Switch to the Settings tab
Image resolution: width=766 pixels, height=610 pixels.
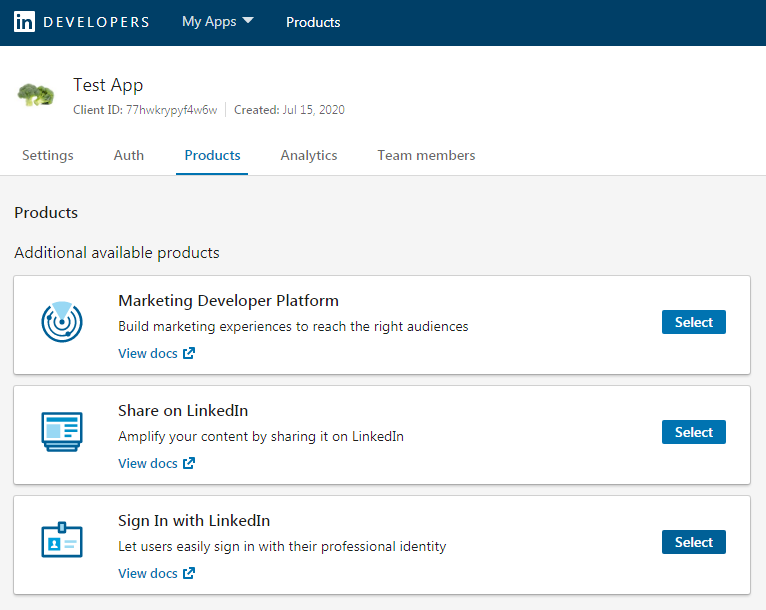(x=48, y=155)
